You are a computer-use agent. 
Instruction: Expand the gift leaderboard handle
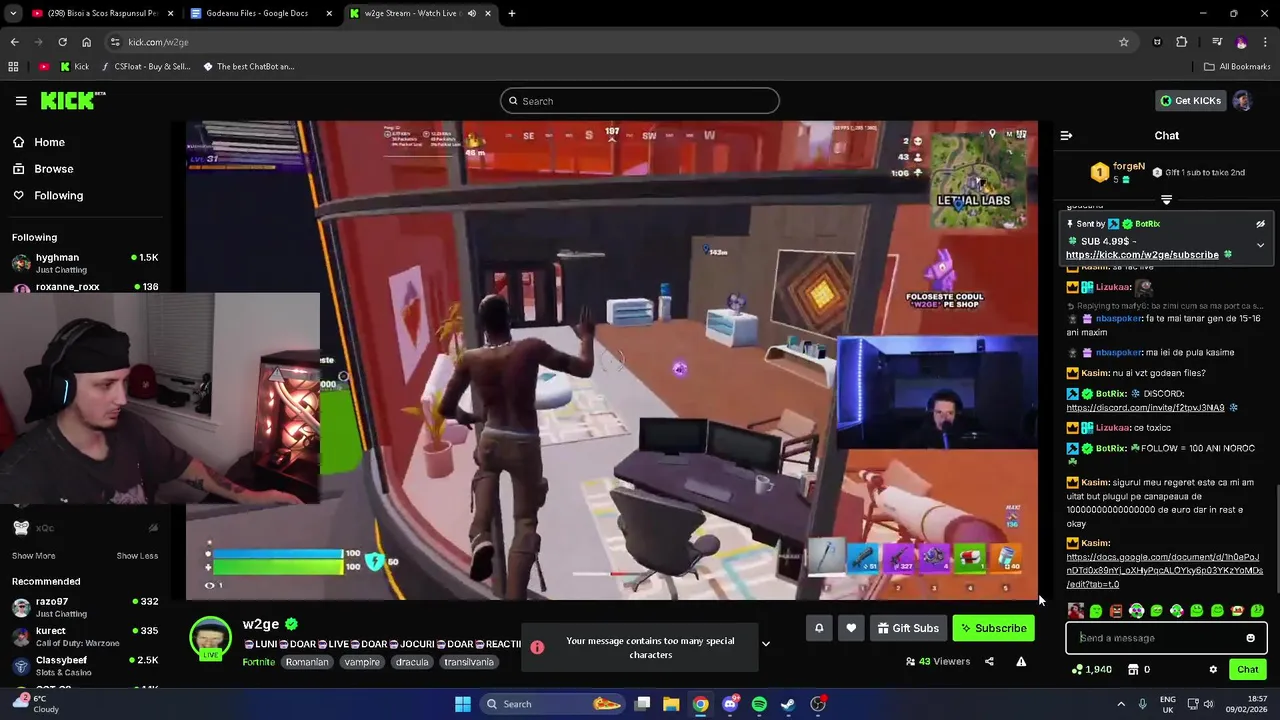[1166, 200]
